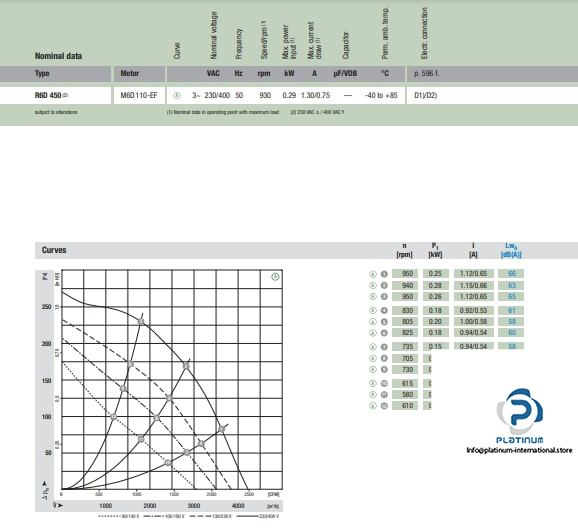Click the 0.15 kW power cell
Viewport: 578px width, 532px height.
436,346
